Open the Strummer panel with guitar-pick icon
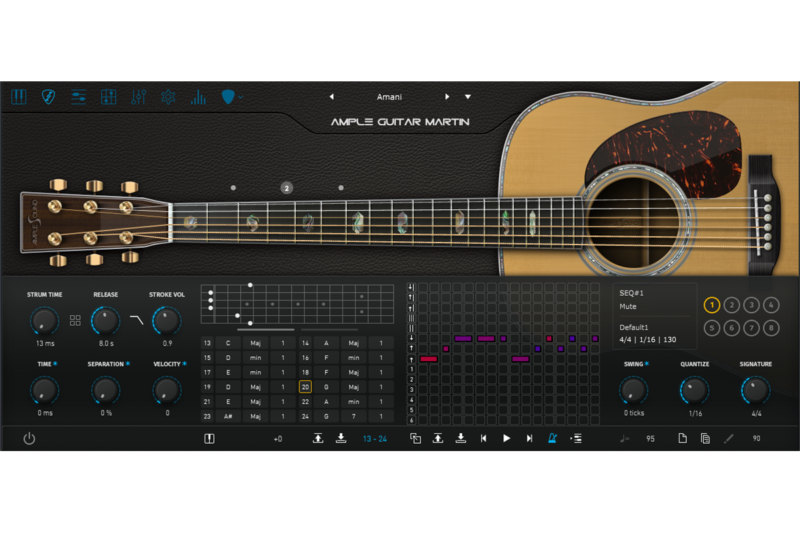This screenshot has height=533, width=800. (48, 97)
